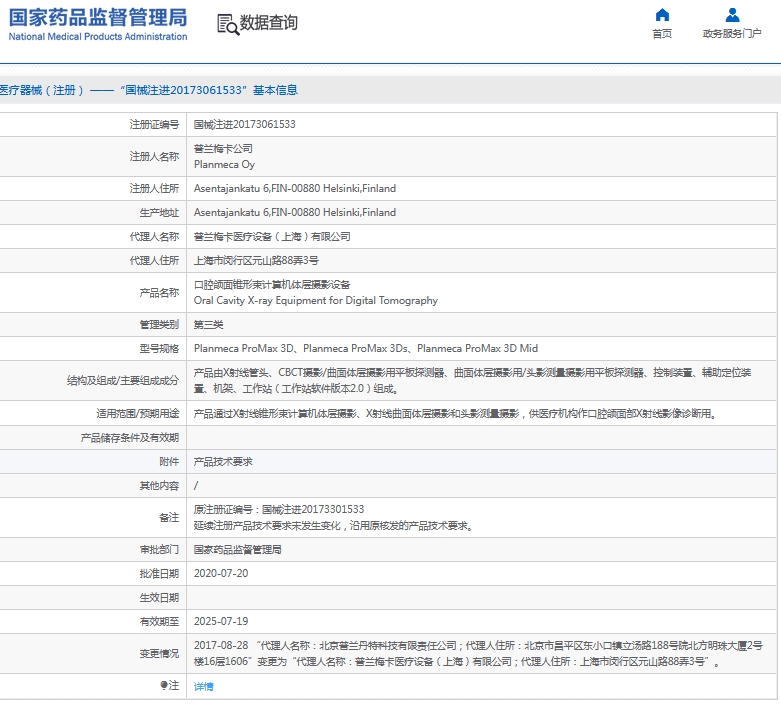Click the 首页 text link
This screenshot has height=706, width=781.
(x=662, y=33)
